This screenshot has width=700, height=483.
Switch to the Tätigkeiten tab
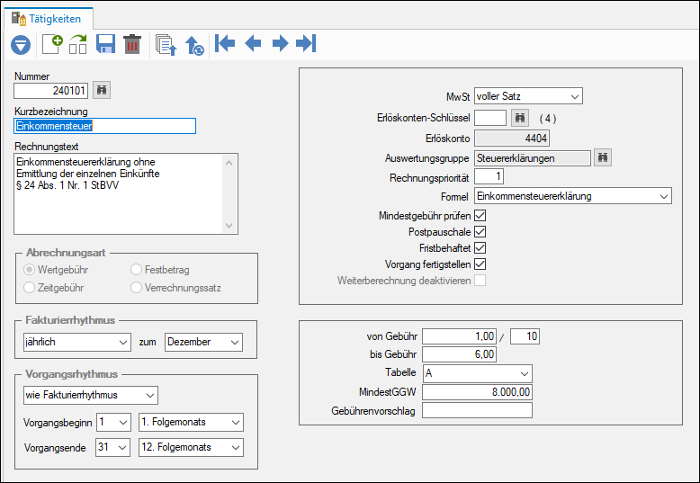coord(48,19)
